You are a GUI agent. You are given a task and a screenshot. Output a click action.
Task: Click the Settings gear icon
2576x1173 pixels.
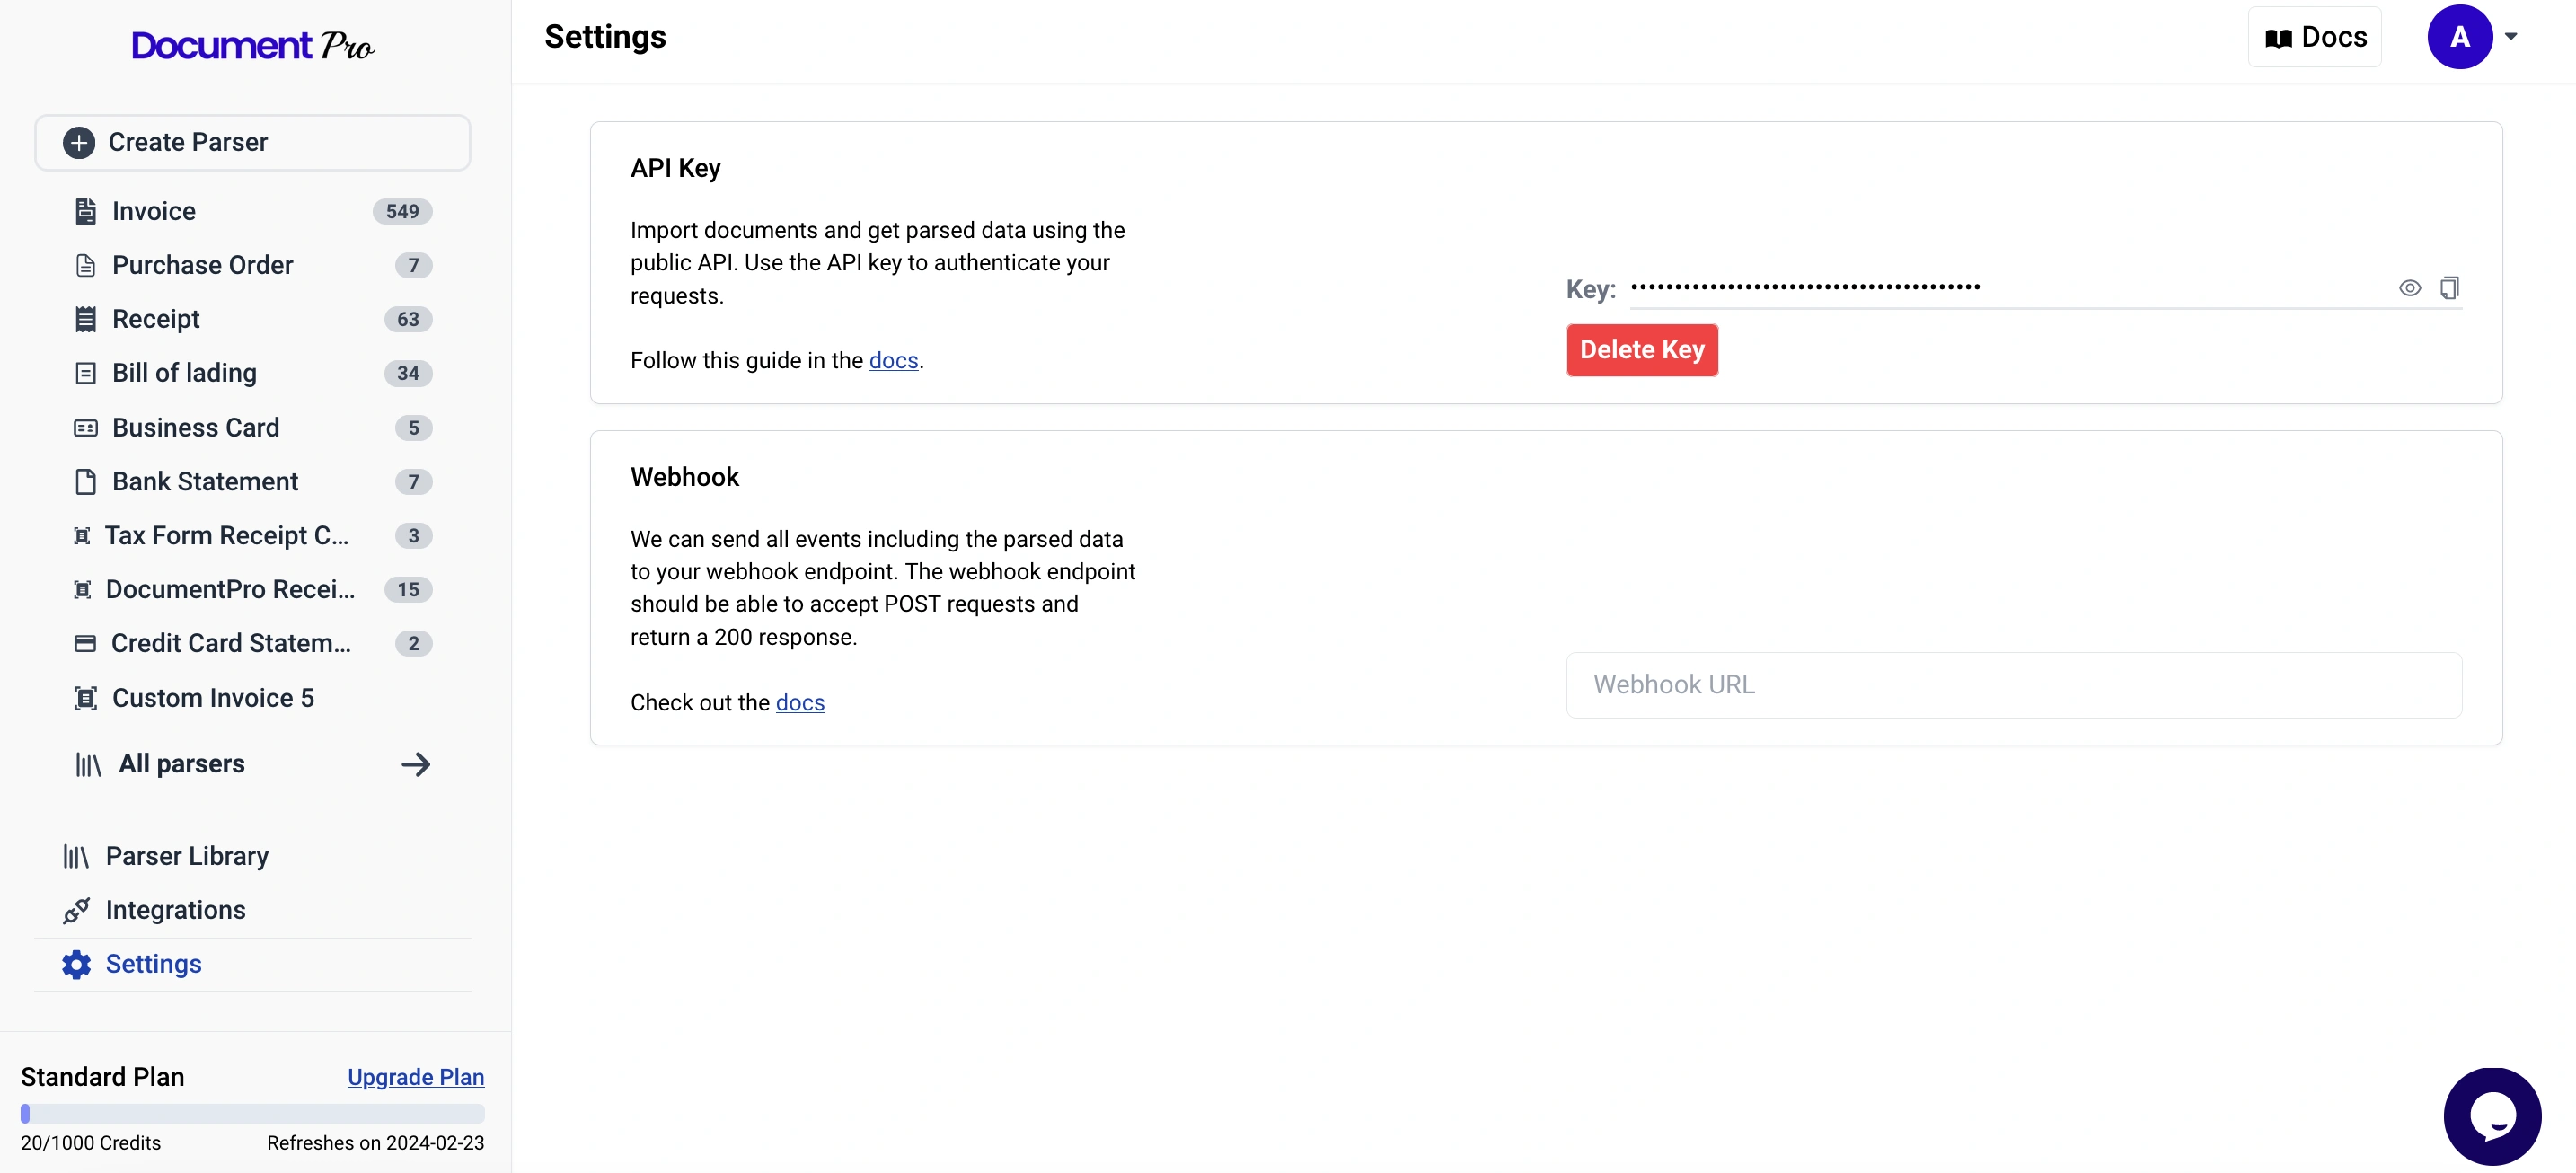75,963
